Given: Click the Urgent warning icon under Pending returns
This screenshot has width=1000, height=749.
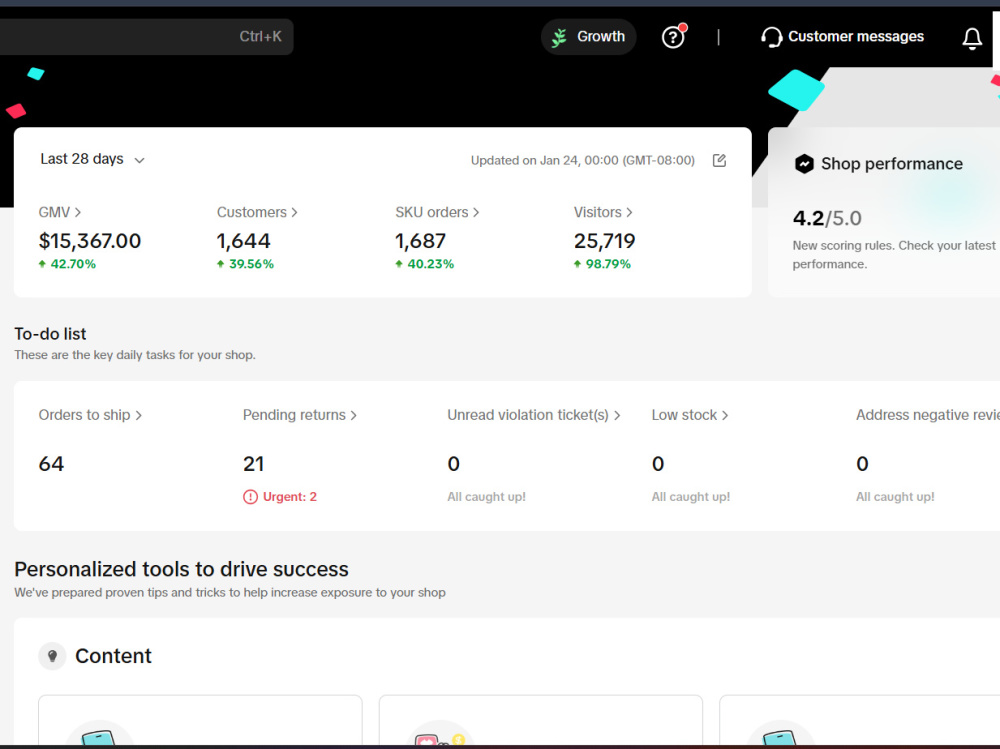Looking at the screenshot, I should 250,497.
